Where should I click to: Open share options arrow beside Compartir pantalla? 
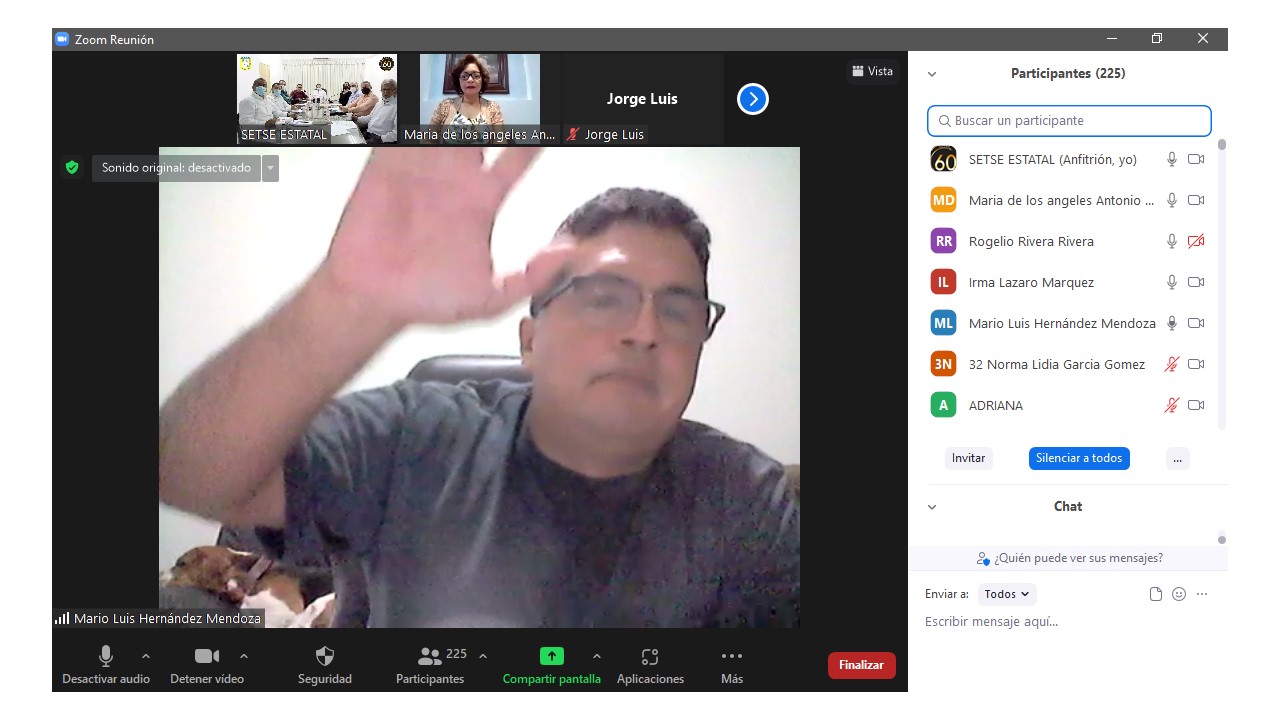597,656
